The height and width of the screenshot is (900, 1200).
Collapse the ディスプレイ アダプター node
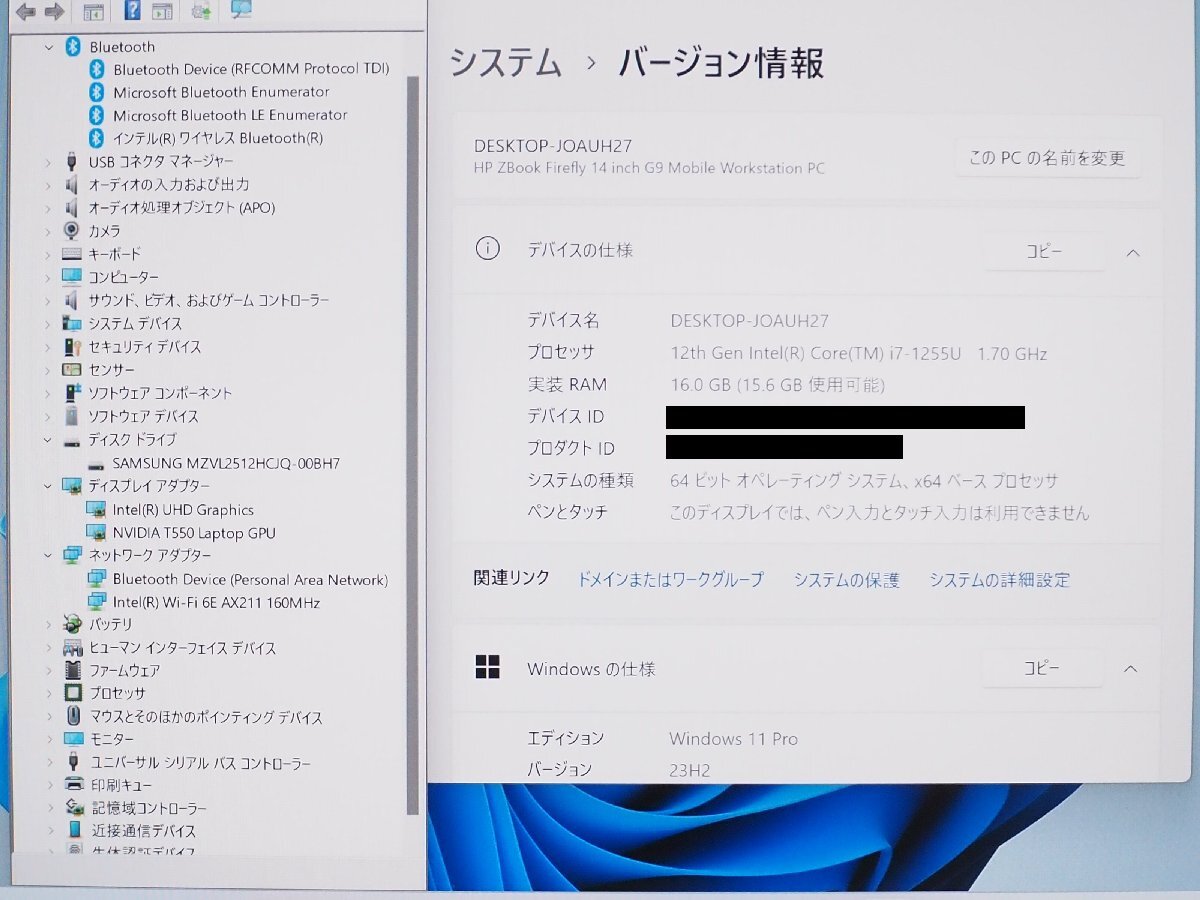48,485
